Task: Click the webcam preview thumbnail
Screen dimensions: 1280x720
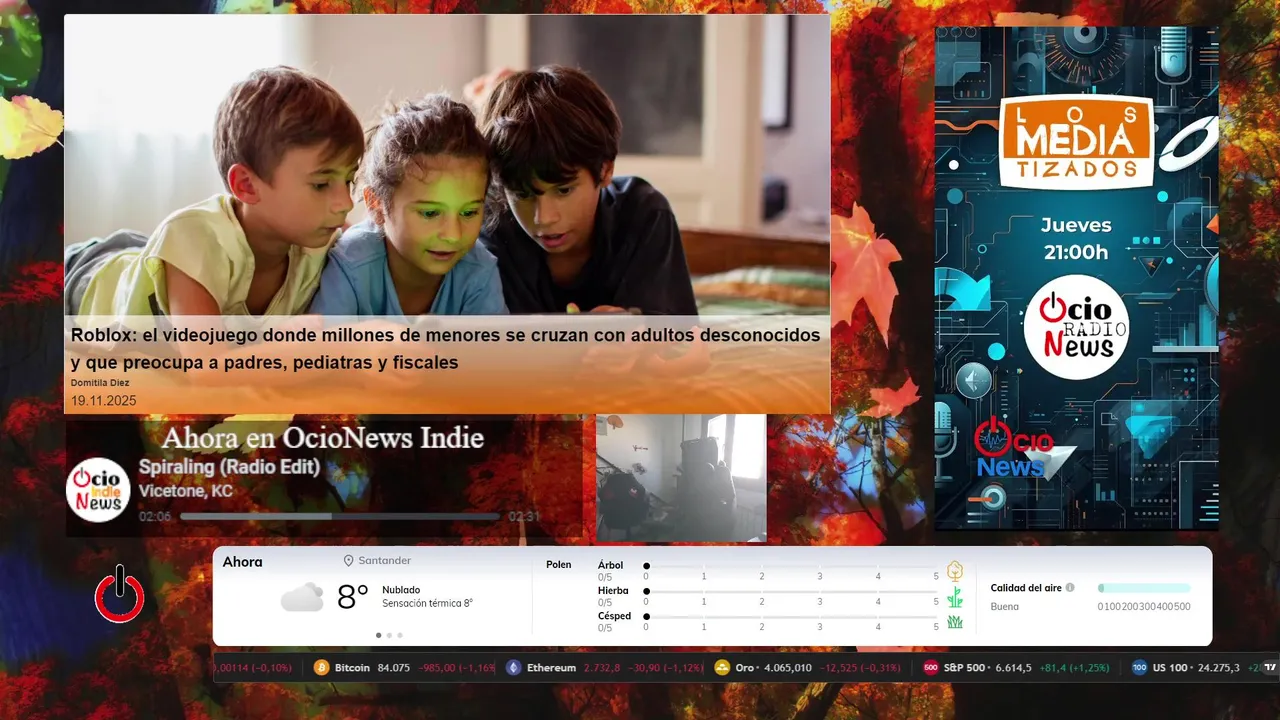Action: click(681, 478)
